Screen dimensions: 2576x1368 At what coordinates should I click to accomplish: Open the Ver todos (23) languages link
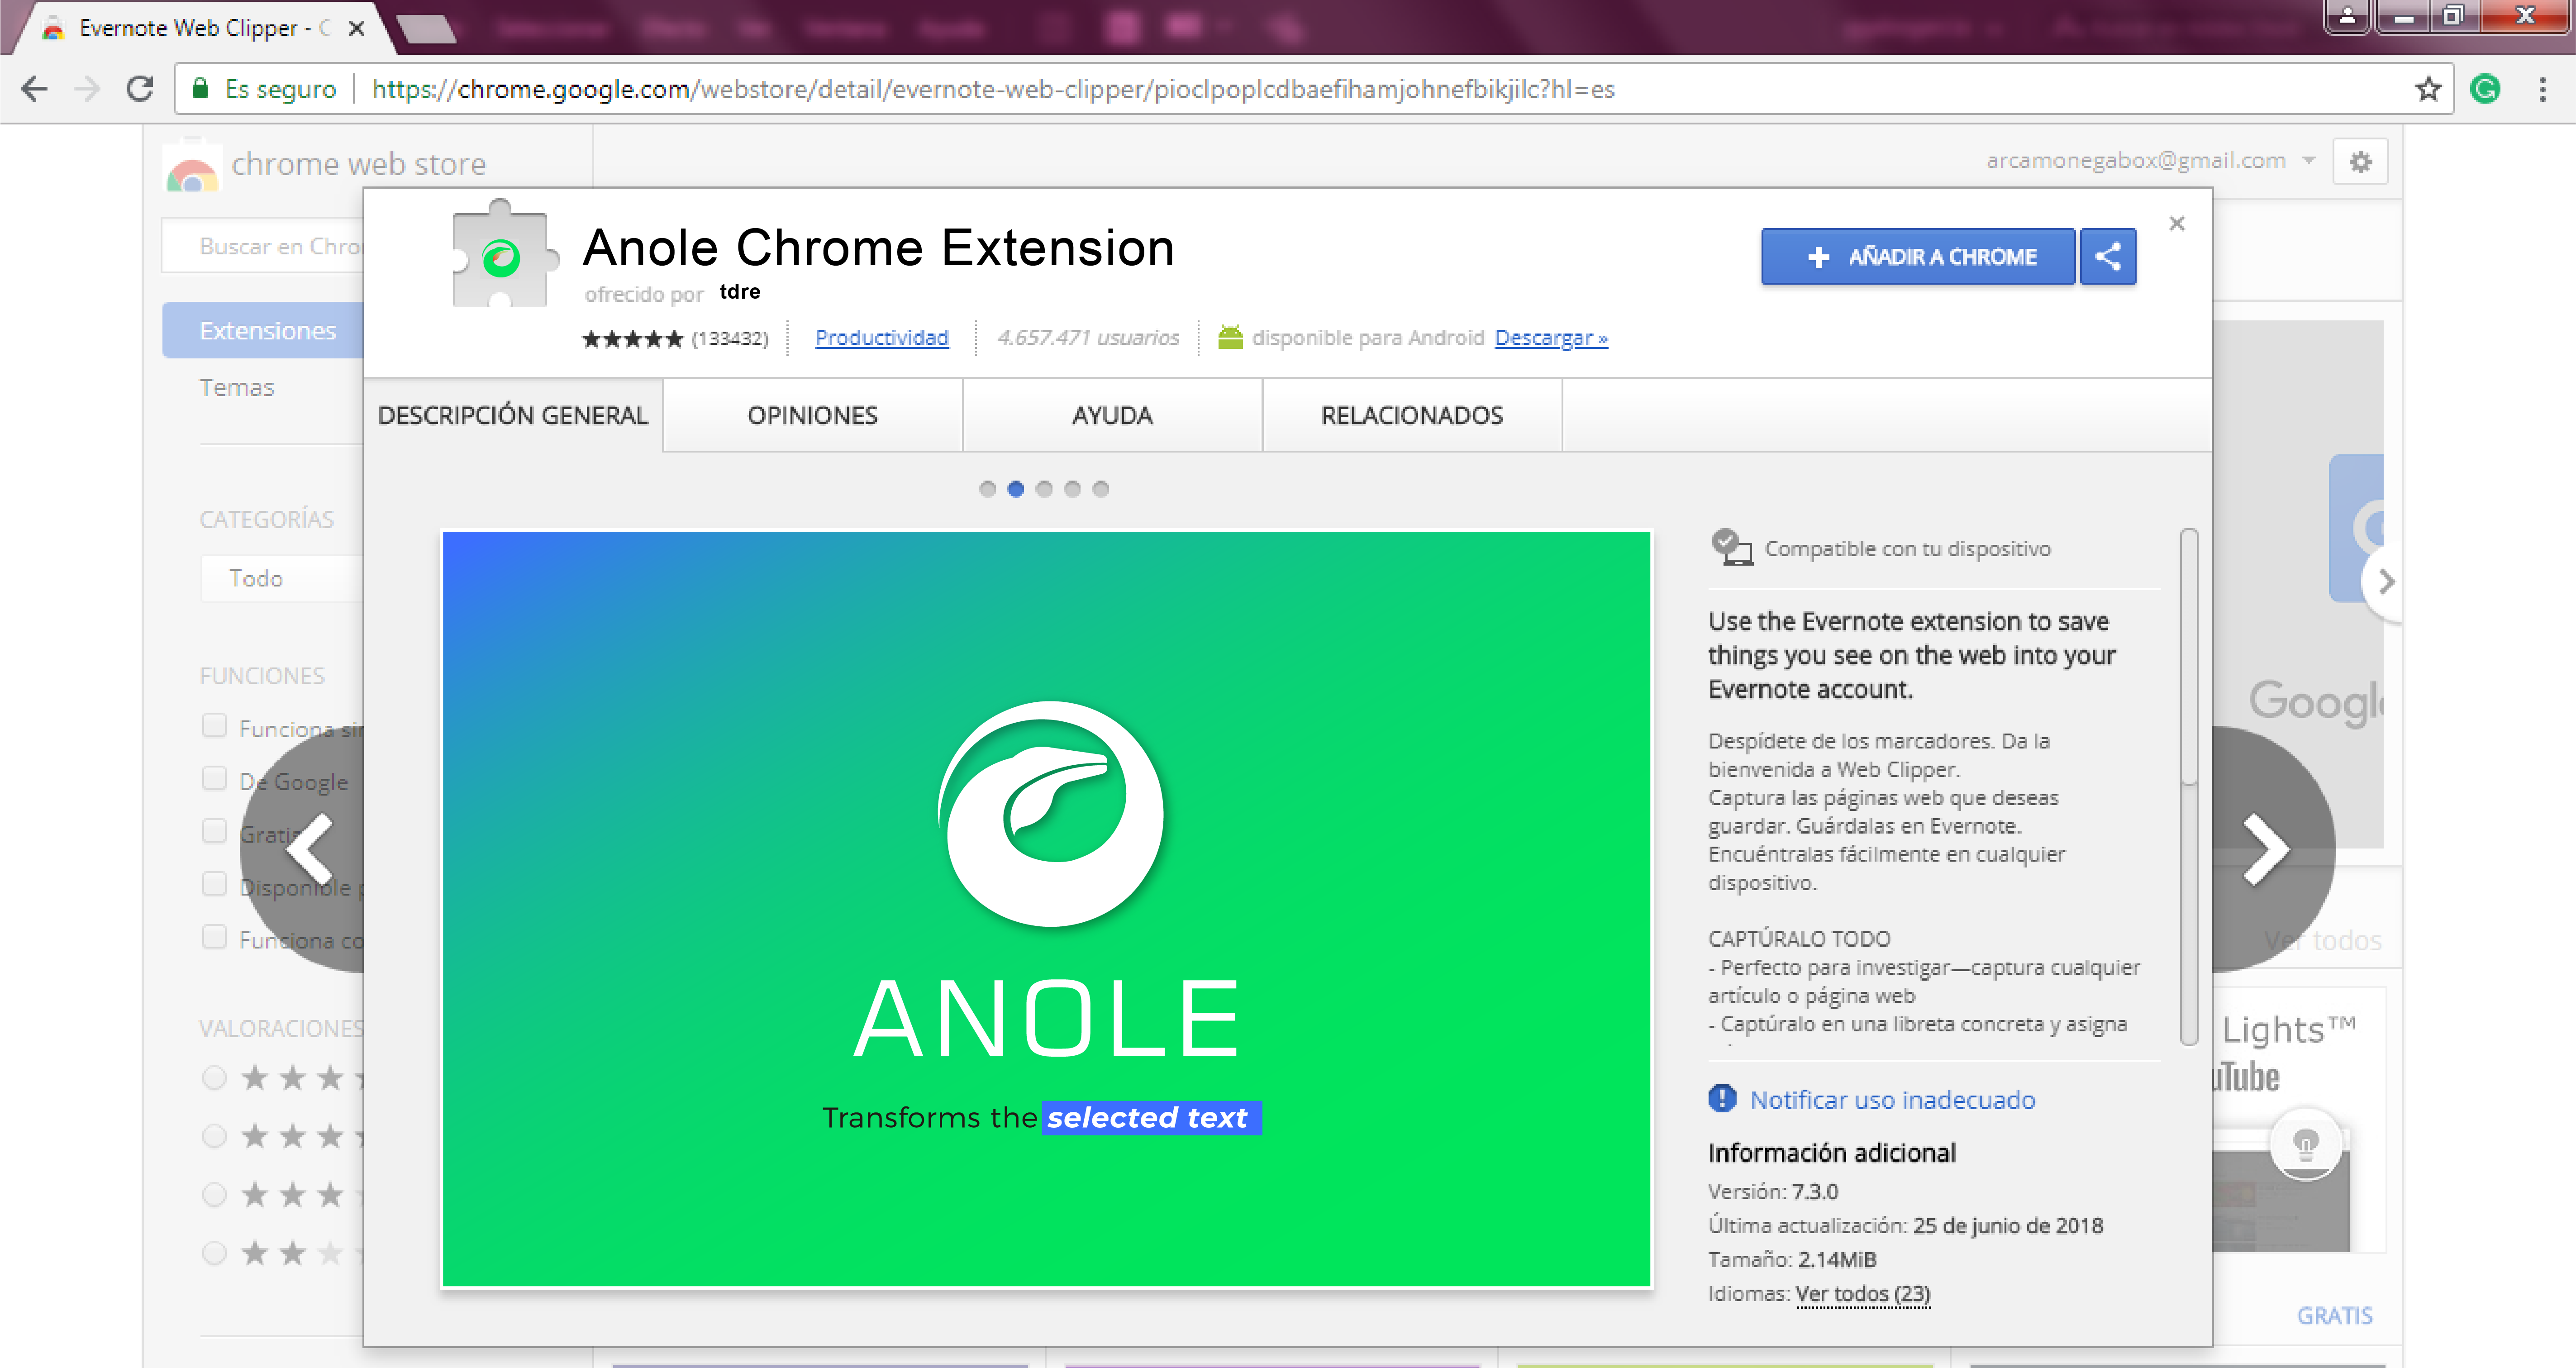point(1863,1294)
